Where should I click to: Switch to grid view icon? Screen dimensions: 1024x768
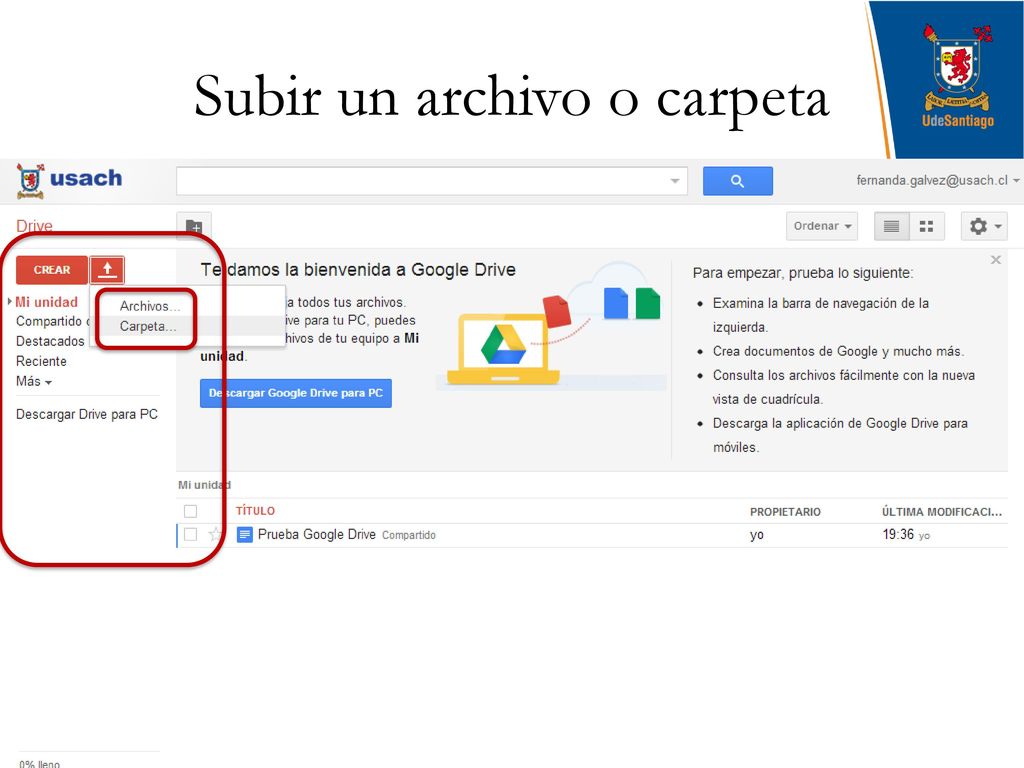coord(926,226)
